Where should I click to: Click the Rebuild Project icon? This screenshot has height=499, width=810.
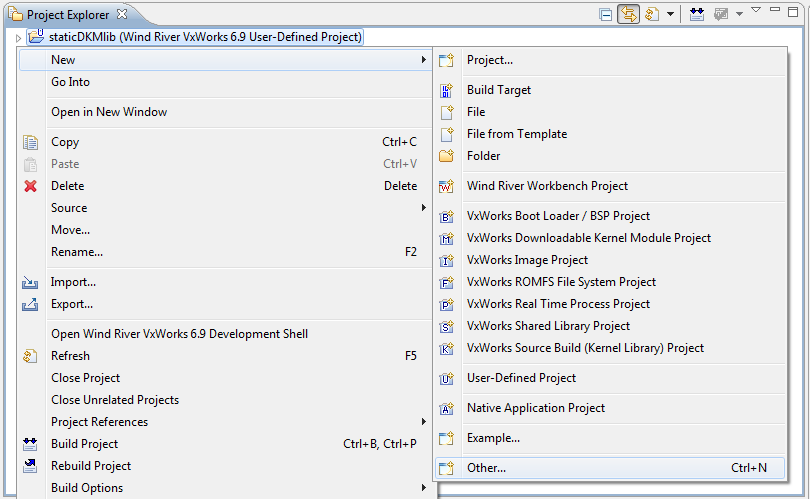pyautogui.click(x=30, y=466)
